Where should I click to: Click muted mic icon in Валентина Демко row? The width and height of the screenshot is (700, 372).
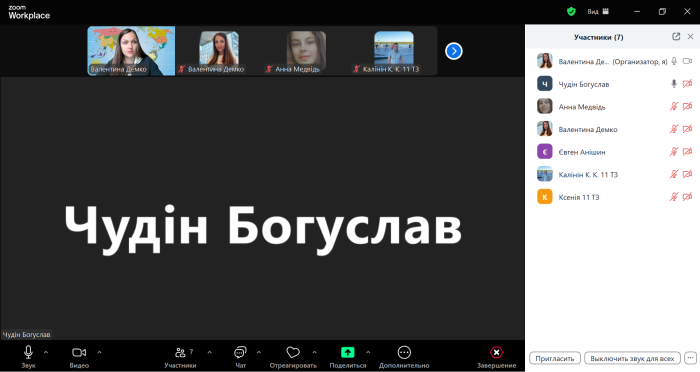674,129
